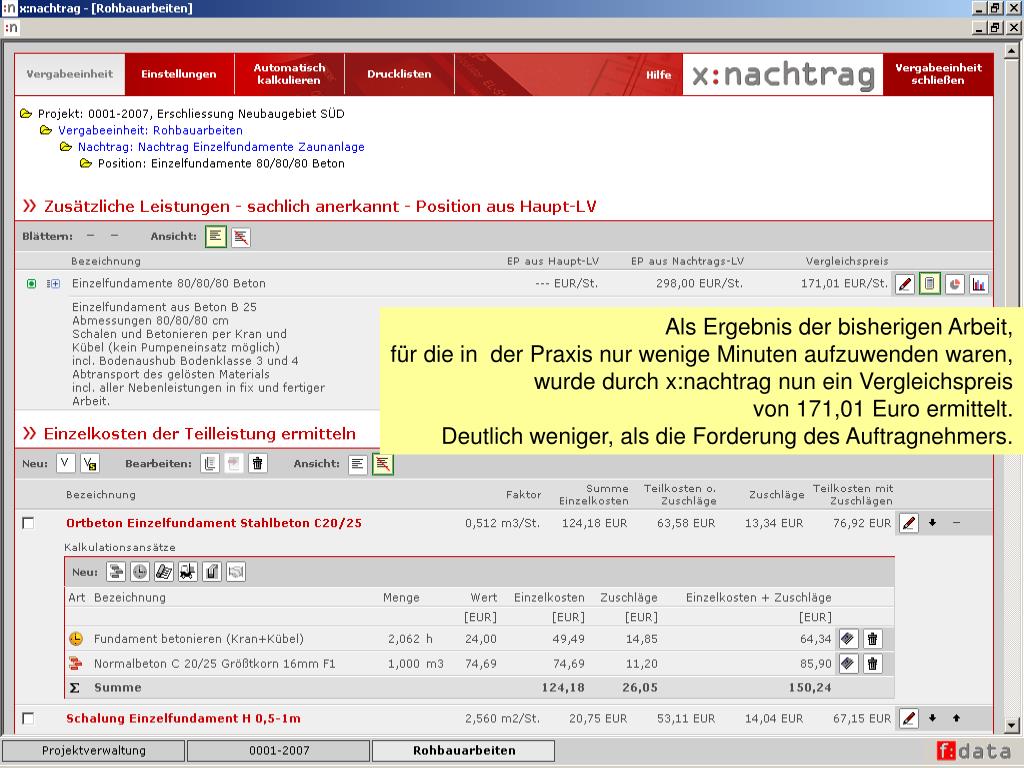
Task: Tick the checkbox for Schalung Einzelfundament H 0,5-1m
Action: click(28, 718)
